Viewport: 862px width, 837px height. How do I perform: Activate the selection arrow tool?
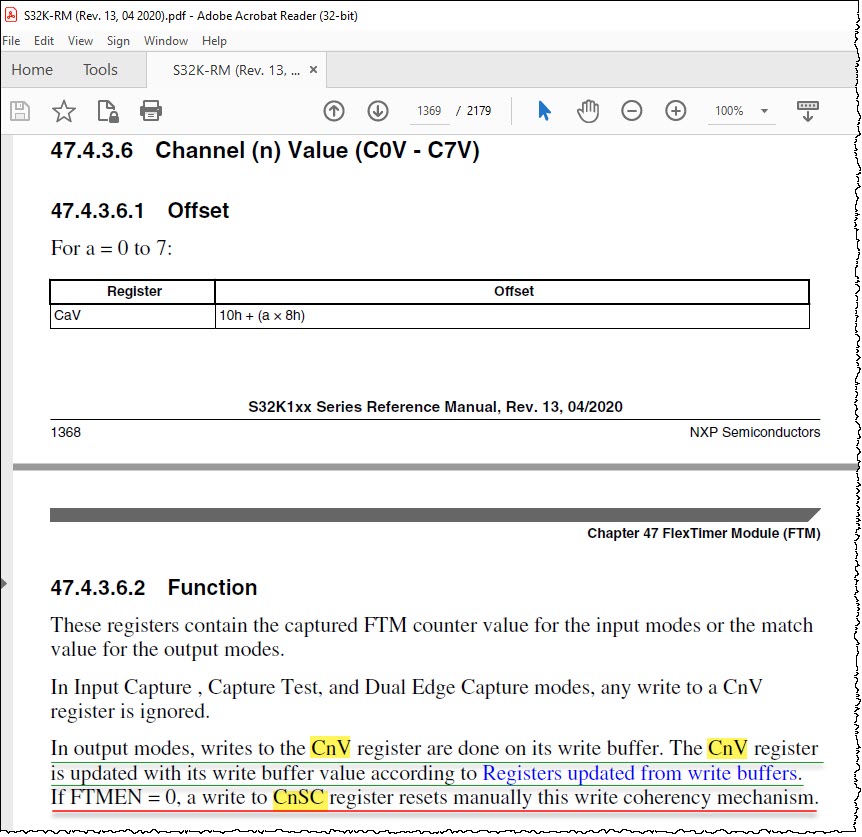(x=544, y=111)
